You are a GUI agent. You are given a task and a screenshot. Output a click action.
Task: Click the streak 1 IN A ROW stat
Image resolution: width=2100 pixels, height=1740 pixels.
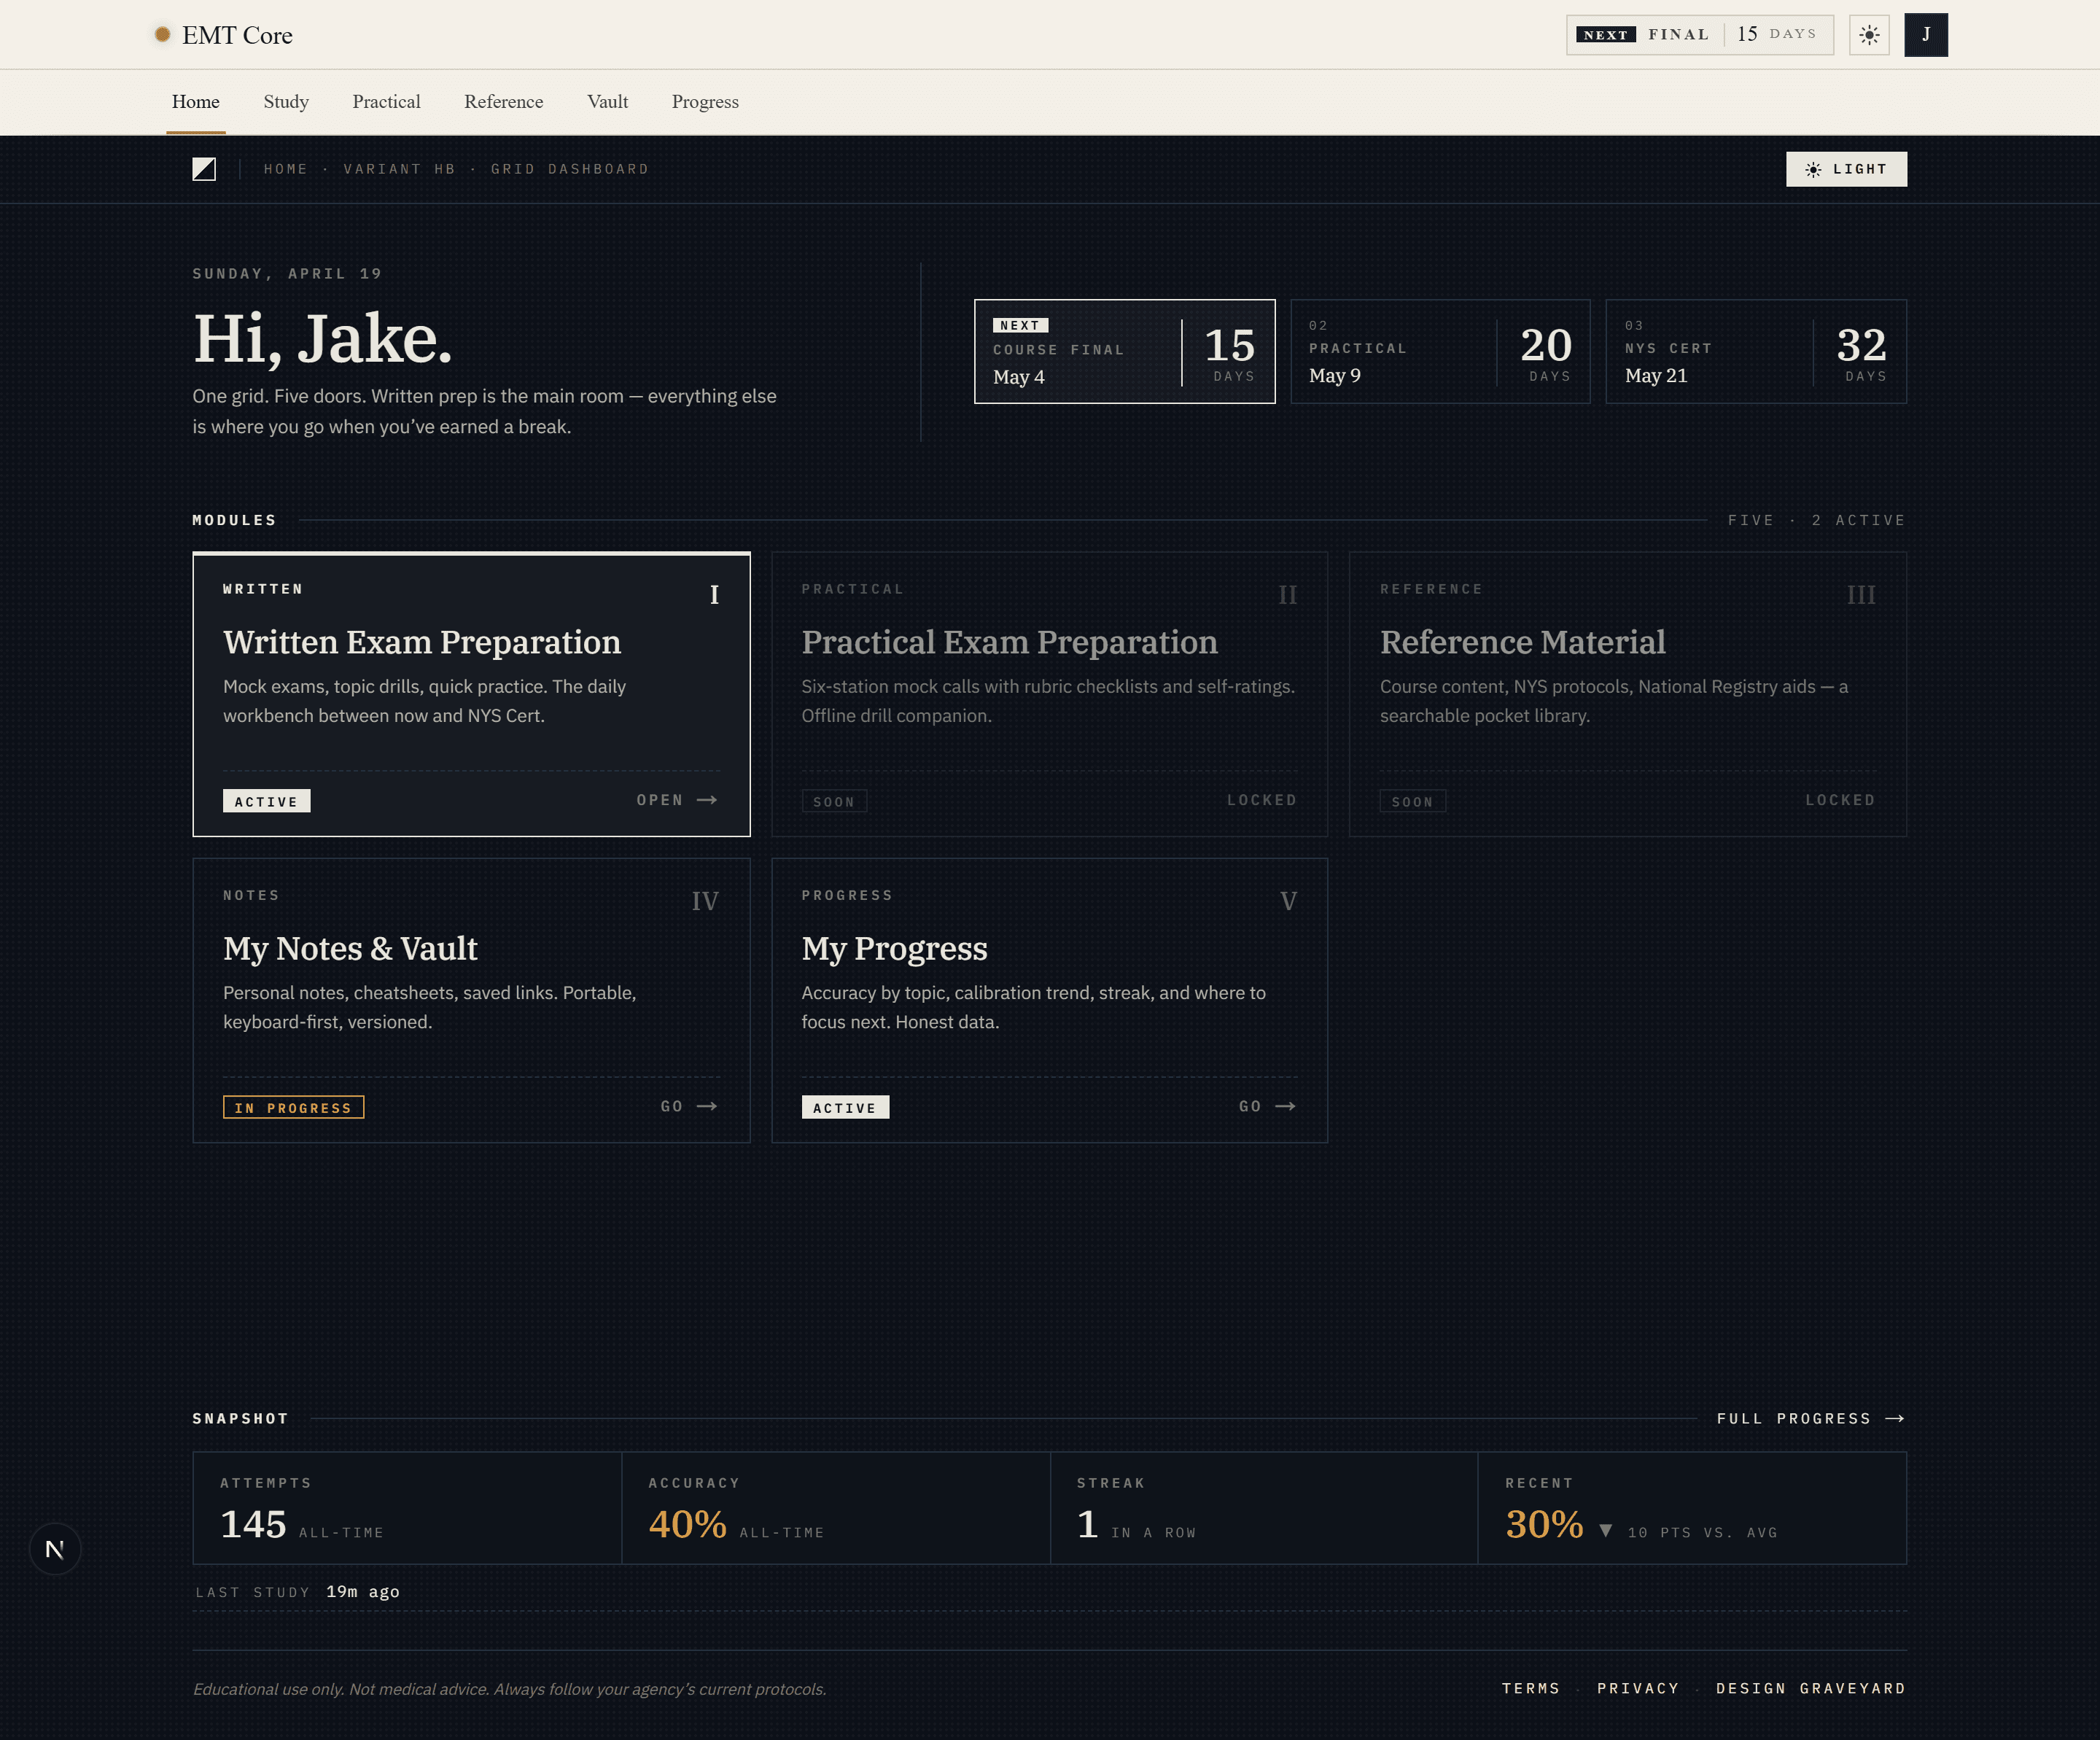coord(1264,1508)
